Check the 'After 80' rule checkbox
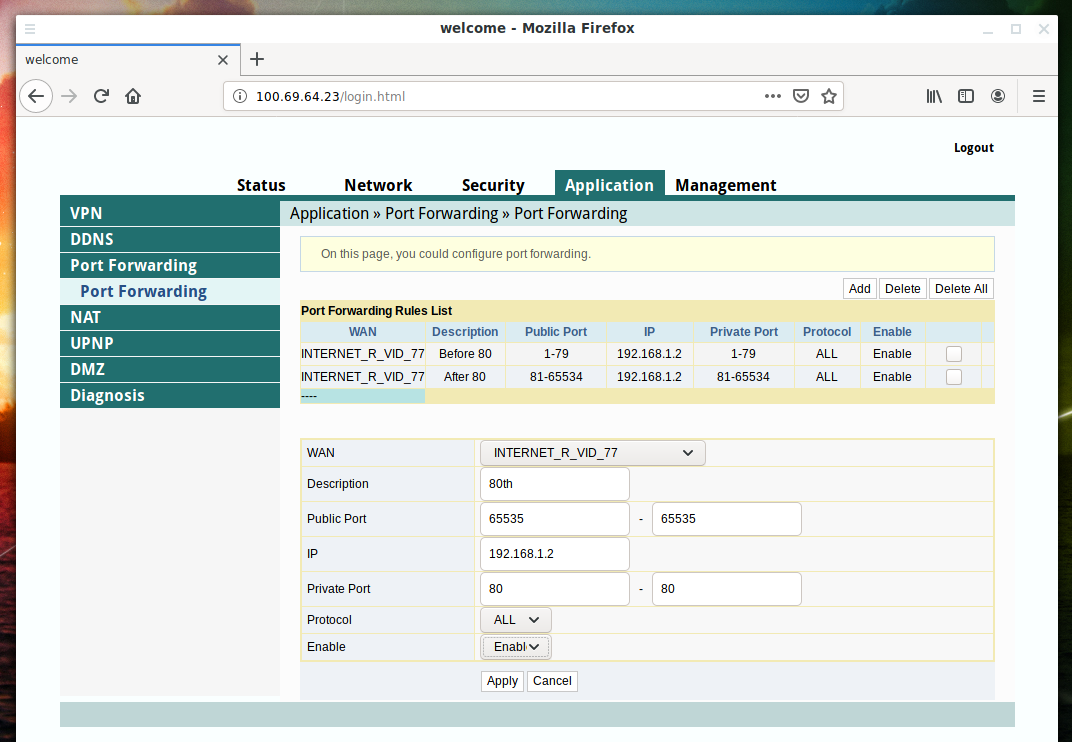Viewport: 1072px width, 742px height. click(x=953, y=377)
